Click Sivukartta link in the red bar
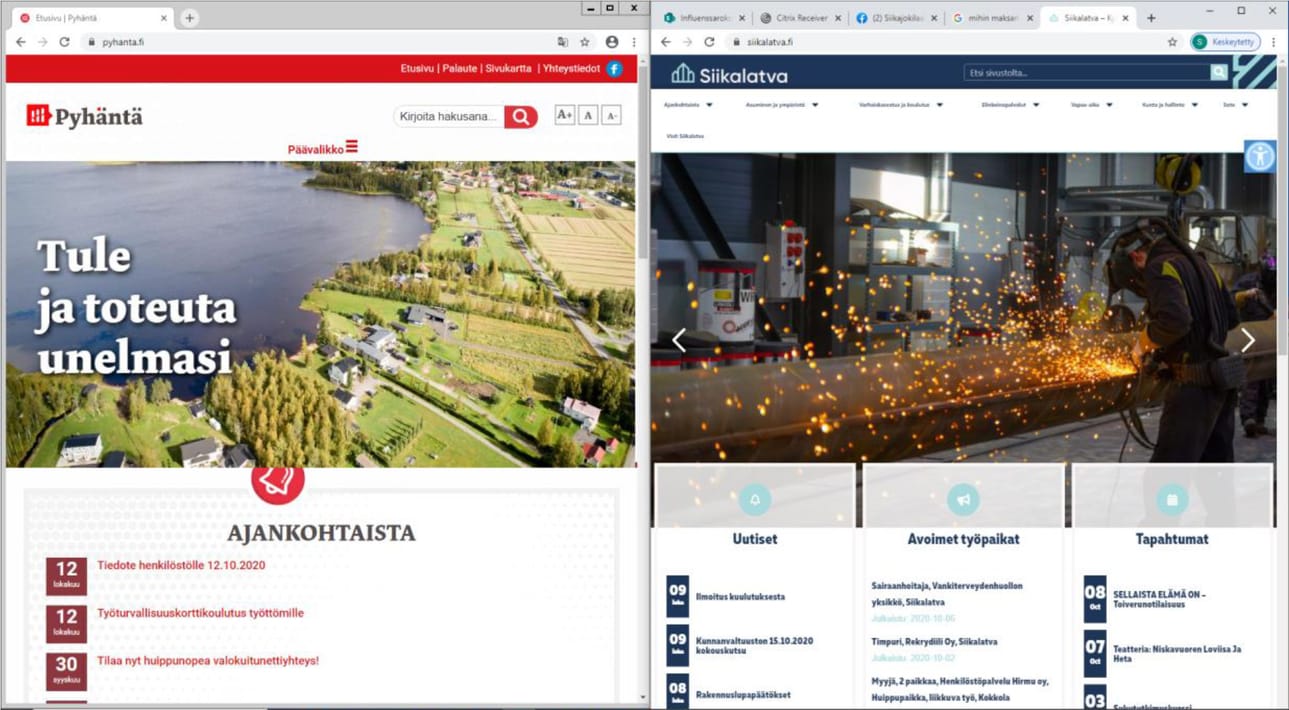The width and height of the screenshot is (1289, 710). 509,69
